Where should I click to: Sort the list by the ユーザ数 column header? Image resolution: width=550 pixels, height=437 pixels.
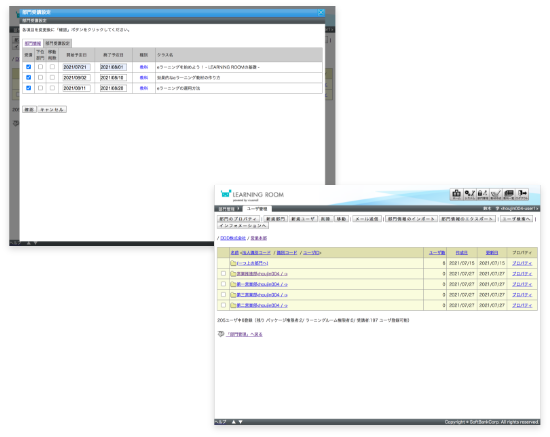[x=437, y=253]
